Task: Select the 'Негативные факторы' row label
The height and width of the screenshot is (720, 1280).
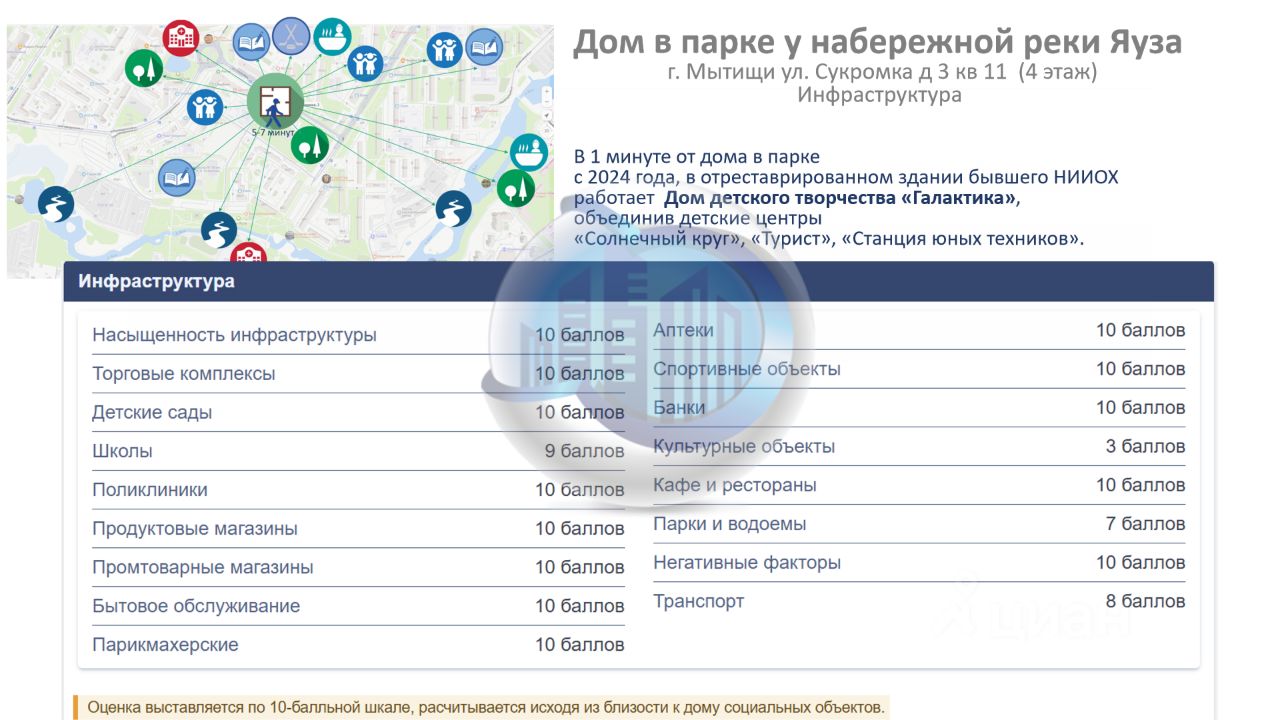Action: point(747,563)
